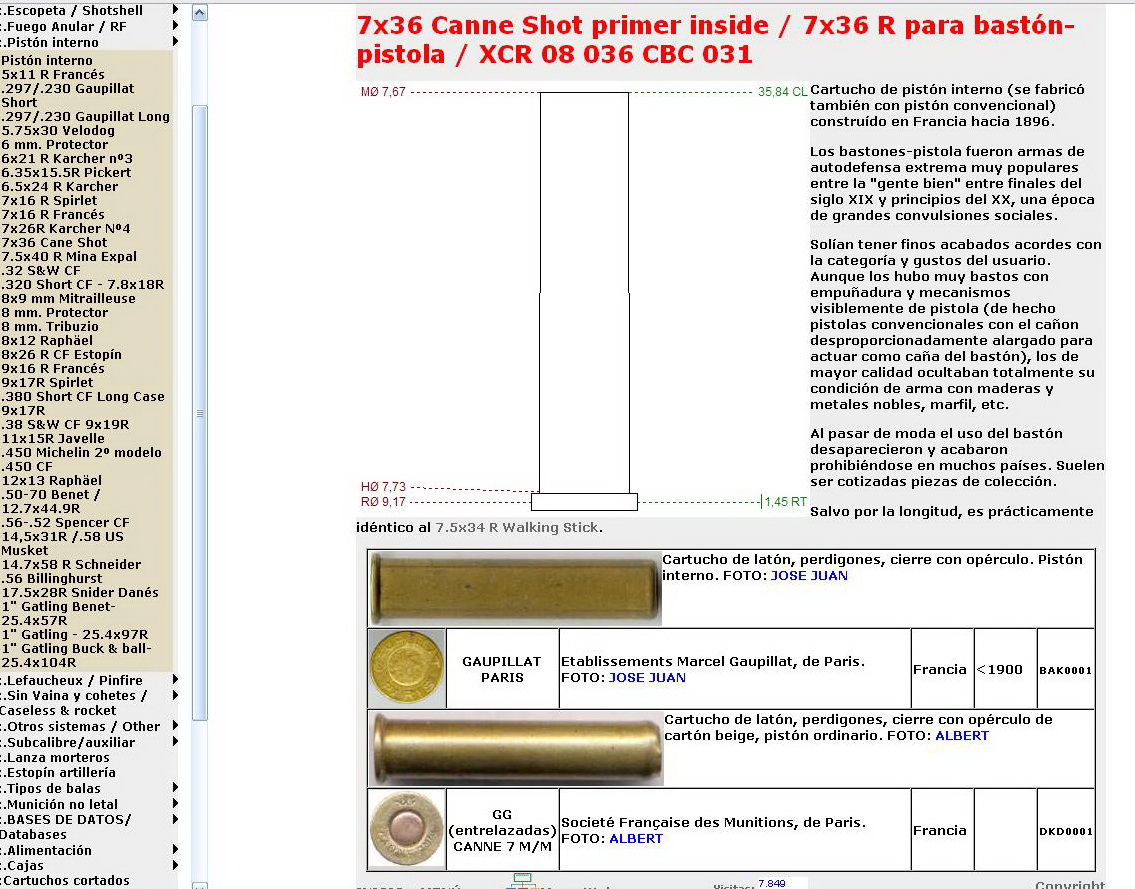
Task: Open the Cartuchos cortados menu item
Action: pyautogui.click(x=66, y=880)
